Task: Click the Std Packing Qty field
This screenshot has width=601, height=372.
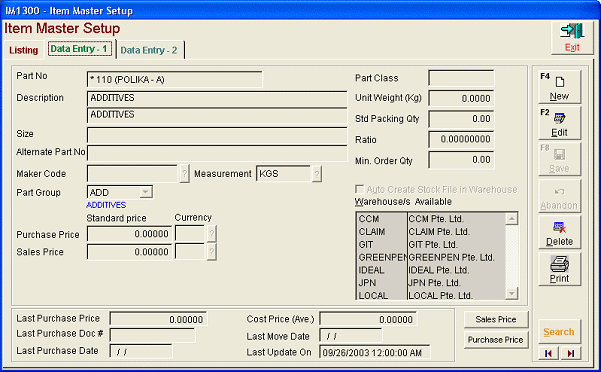Action: pos(461,119)
